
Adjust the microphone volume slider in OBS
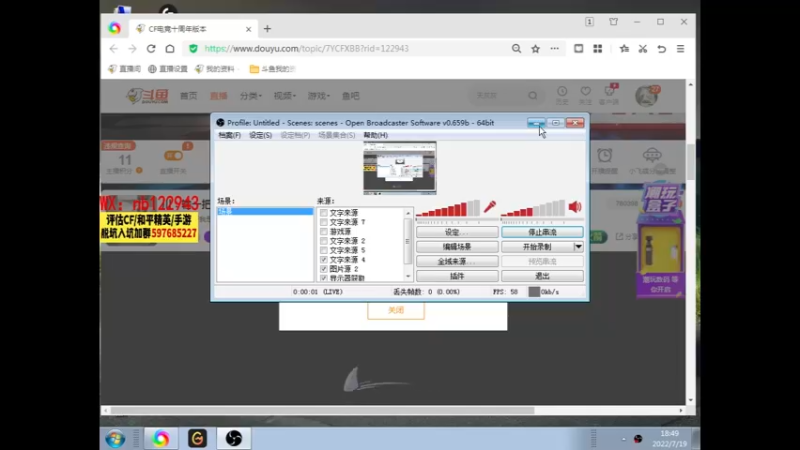457,221
